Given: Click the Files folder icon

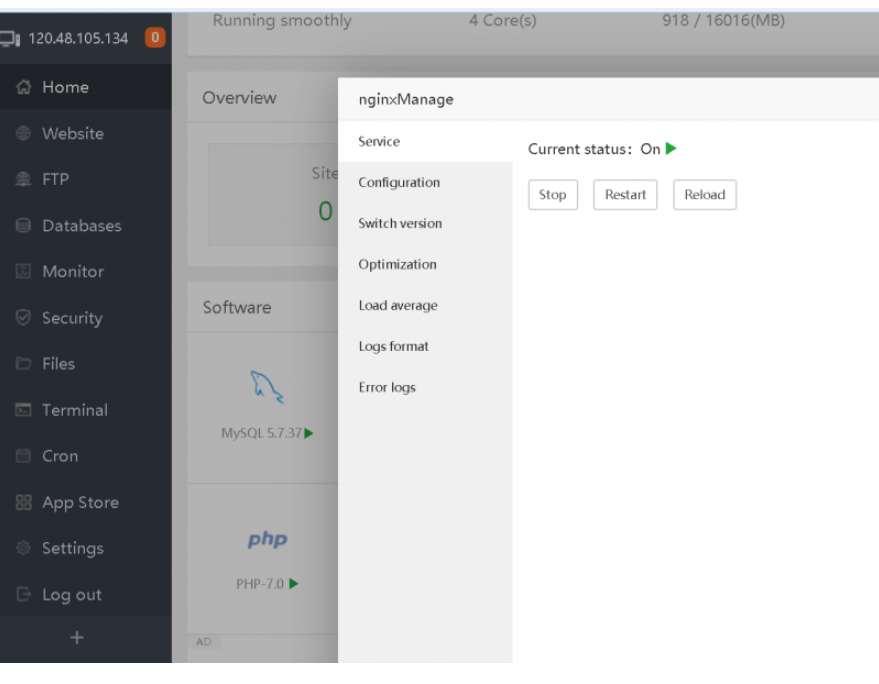Looking at the screenshot, I should point(24,364).
